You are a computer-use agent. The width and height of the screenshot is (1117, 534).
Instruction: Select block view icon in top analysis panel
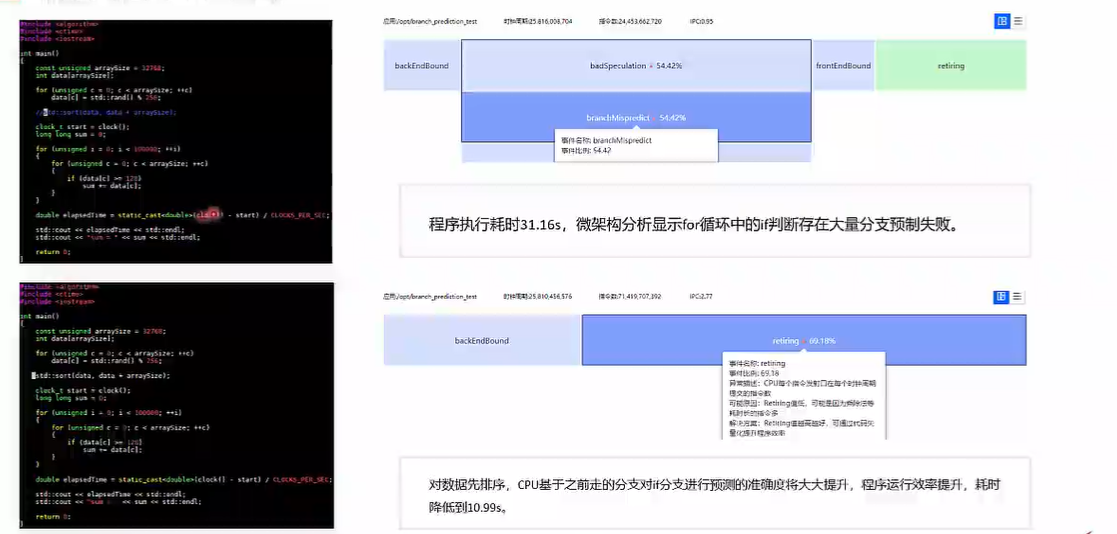pyautogui.click(x=1002, y=21)
